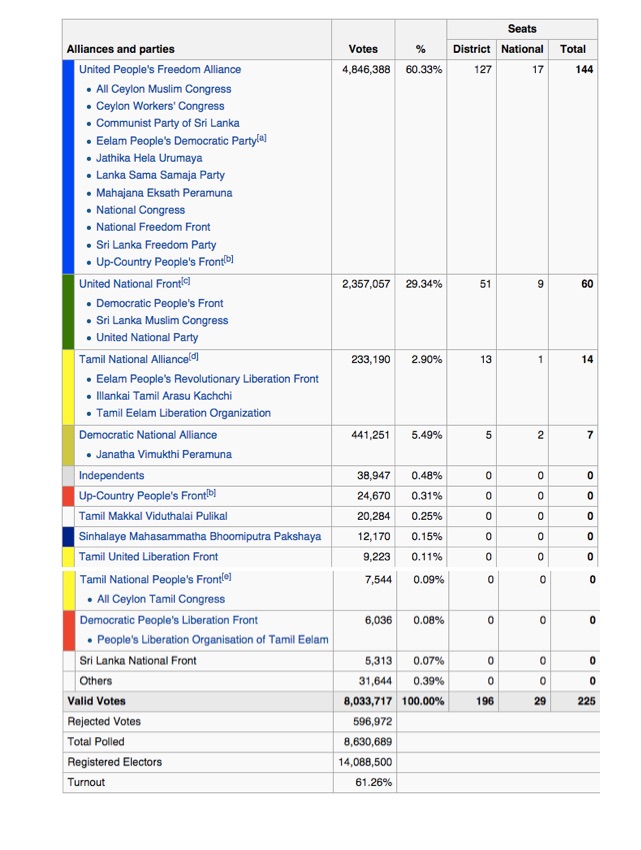Select the Seats header cell
The width and height of the screenshot is (641, 850).
pos(522,29)
